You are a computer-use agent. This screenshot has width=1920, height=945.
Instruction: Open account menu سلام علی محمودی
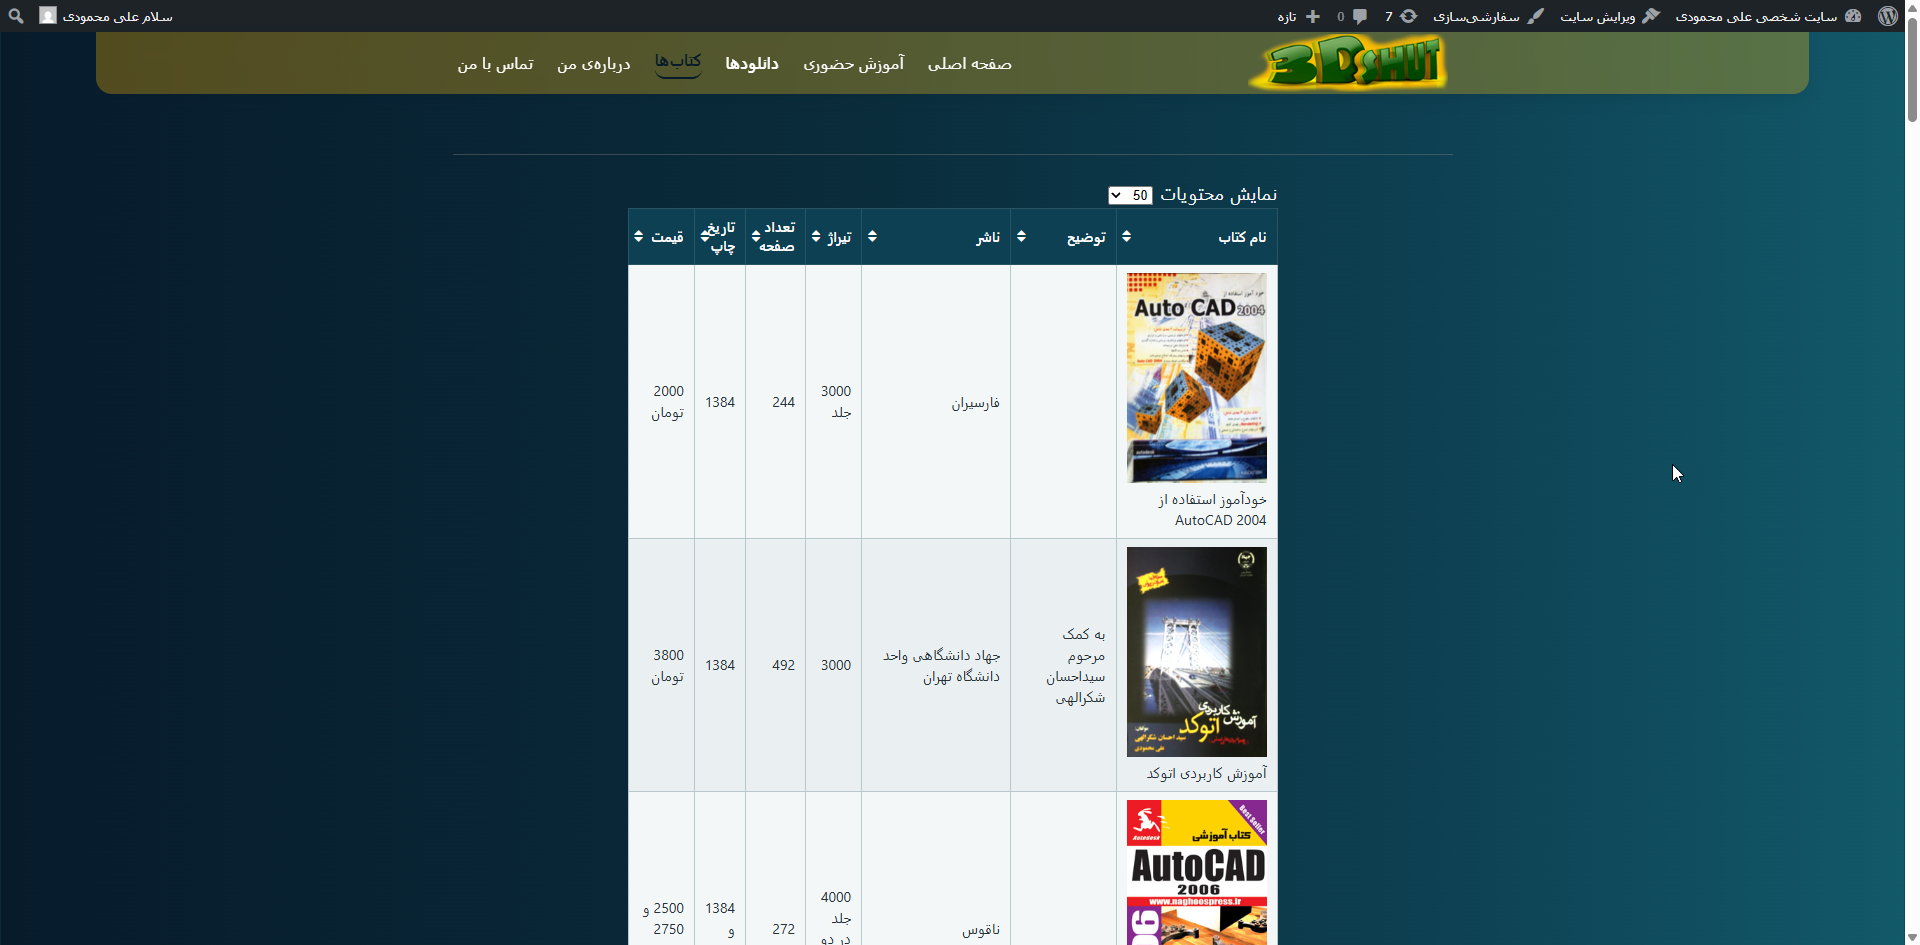(x=106, y=16)
